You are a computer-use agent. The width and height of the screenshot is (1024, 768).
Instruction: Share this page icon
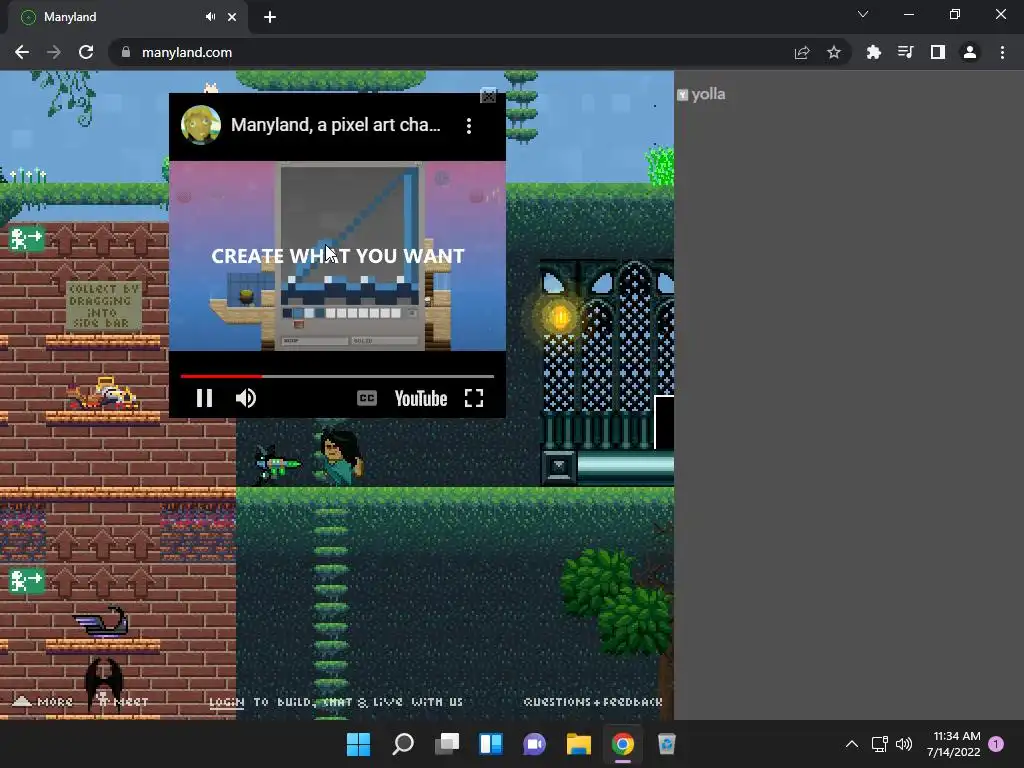point(802,52)
